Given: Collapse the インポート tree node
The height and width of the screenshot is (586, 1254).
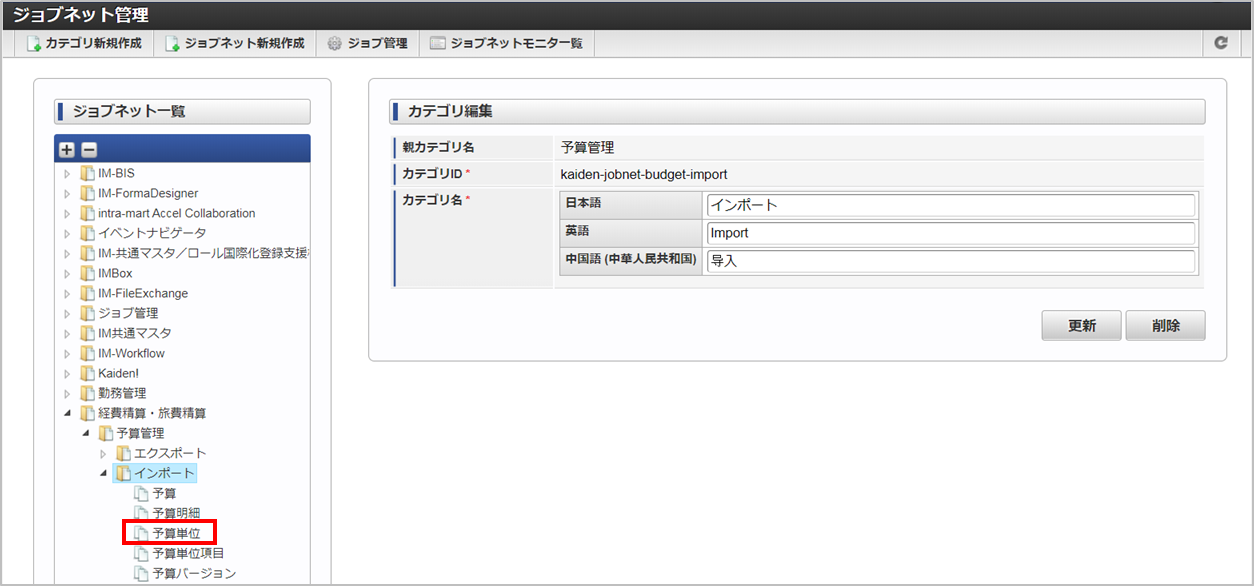Looking at the screenshot, I should tap(103, 473).
